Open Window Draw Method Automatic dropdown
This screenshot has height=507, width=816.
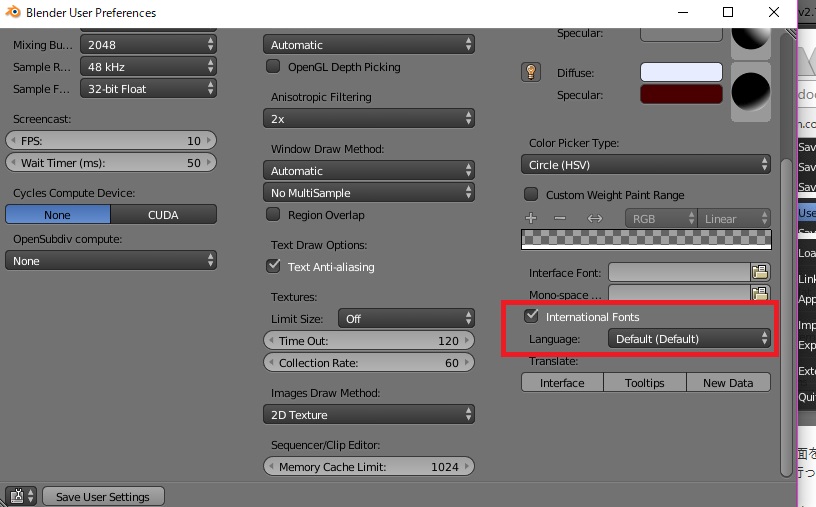pos(369,170)
